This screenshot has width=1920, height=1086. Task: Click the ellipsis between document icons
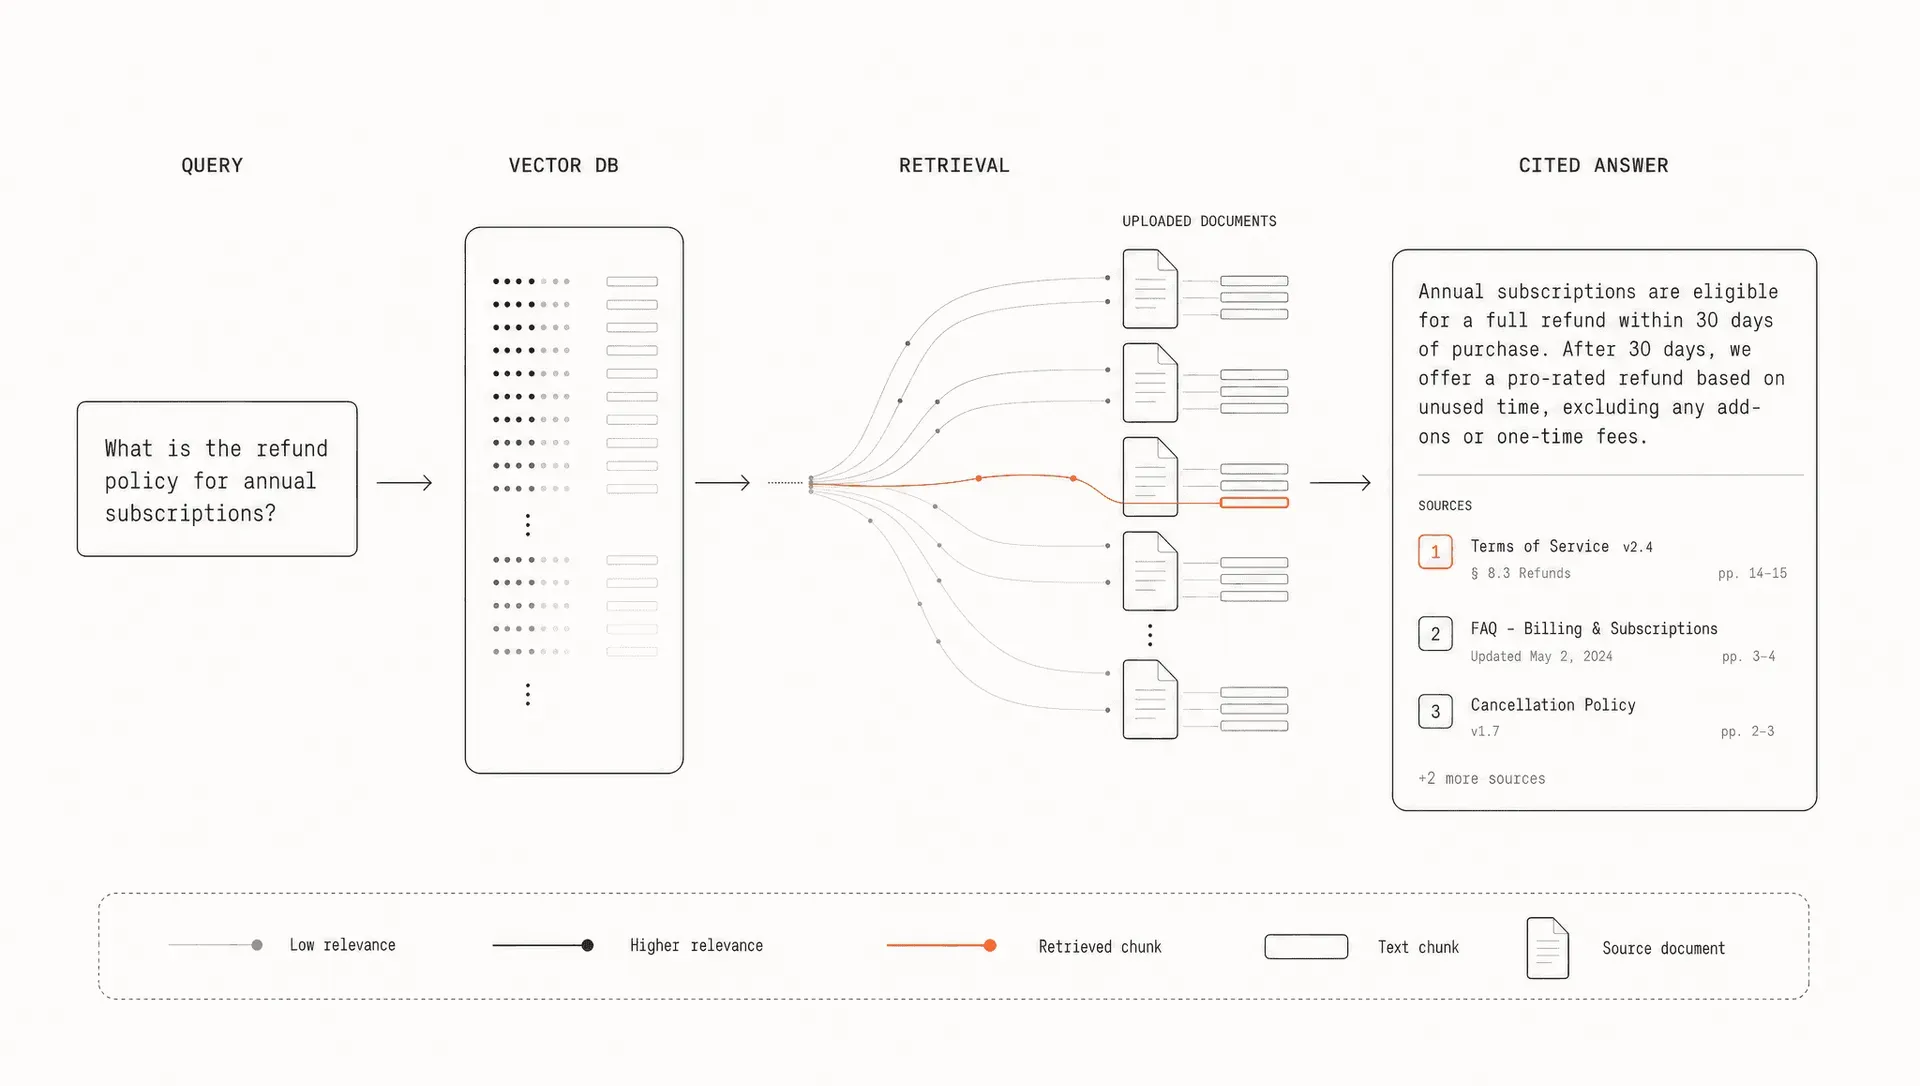1150,635
